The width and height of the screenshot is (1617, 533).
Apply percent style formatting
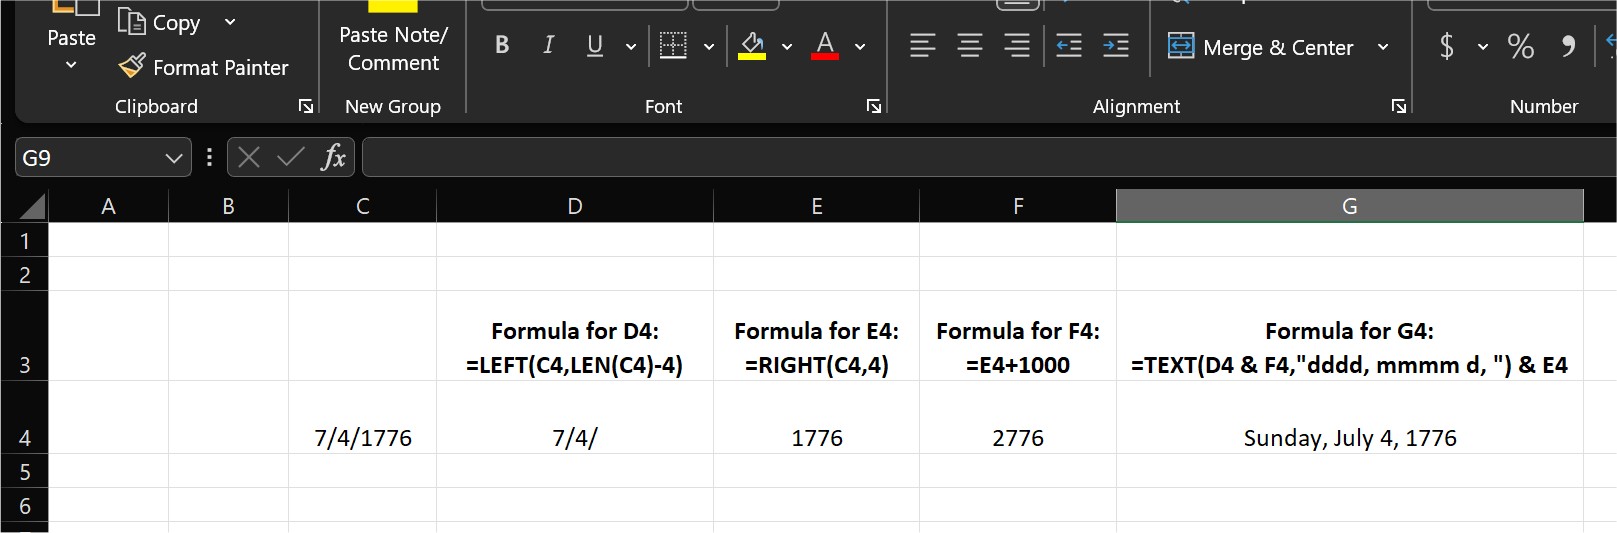pyautogui.click(x=1520, y=46)
